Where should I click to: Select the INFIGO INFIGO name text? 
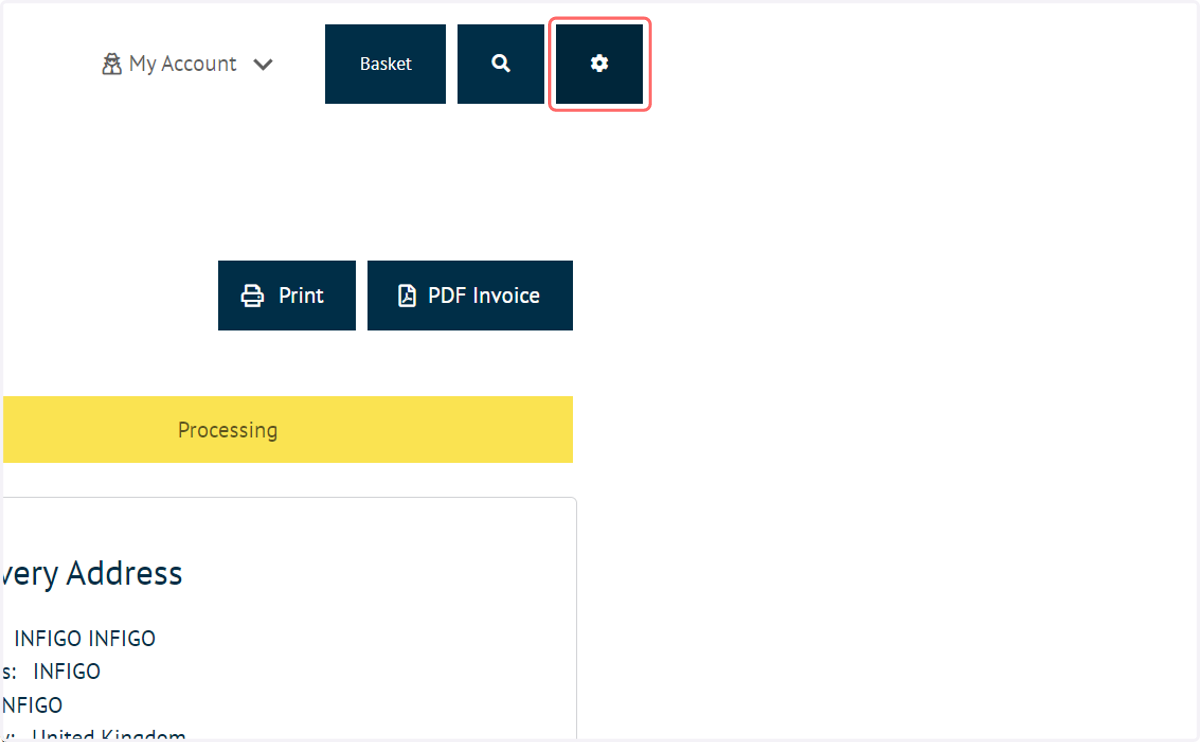pyautogui.click(x=85, y=638)
